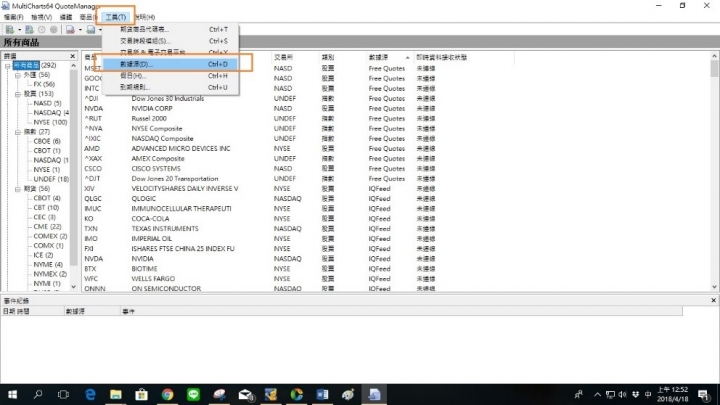Click the 日期 時間 column header in event log
Viewport: 720px width, 405px height.
32,311
